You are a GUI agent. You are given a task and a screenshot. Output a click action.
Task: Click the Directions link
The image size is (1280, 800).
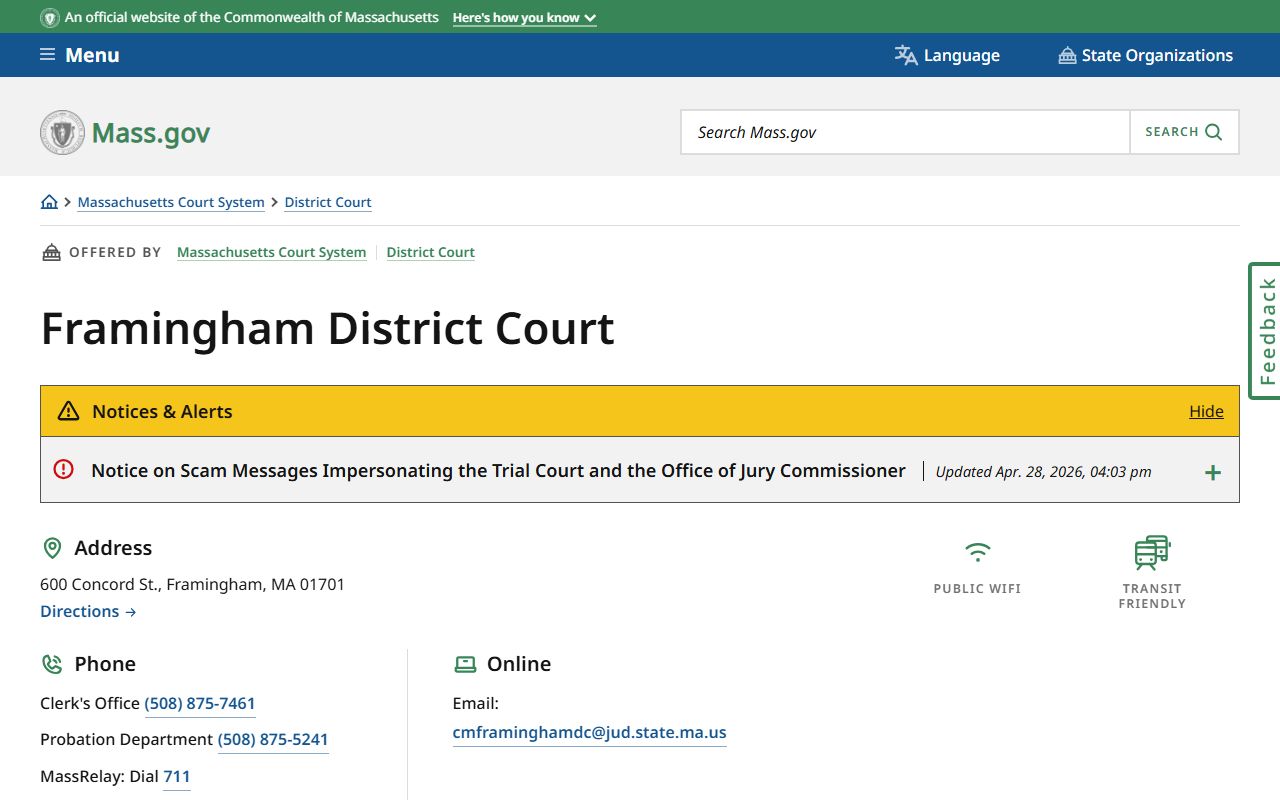tap(88, 611)
